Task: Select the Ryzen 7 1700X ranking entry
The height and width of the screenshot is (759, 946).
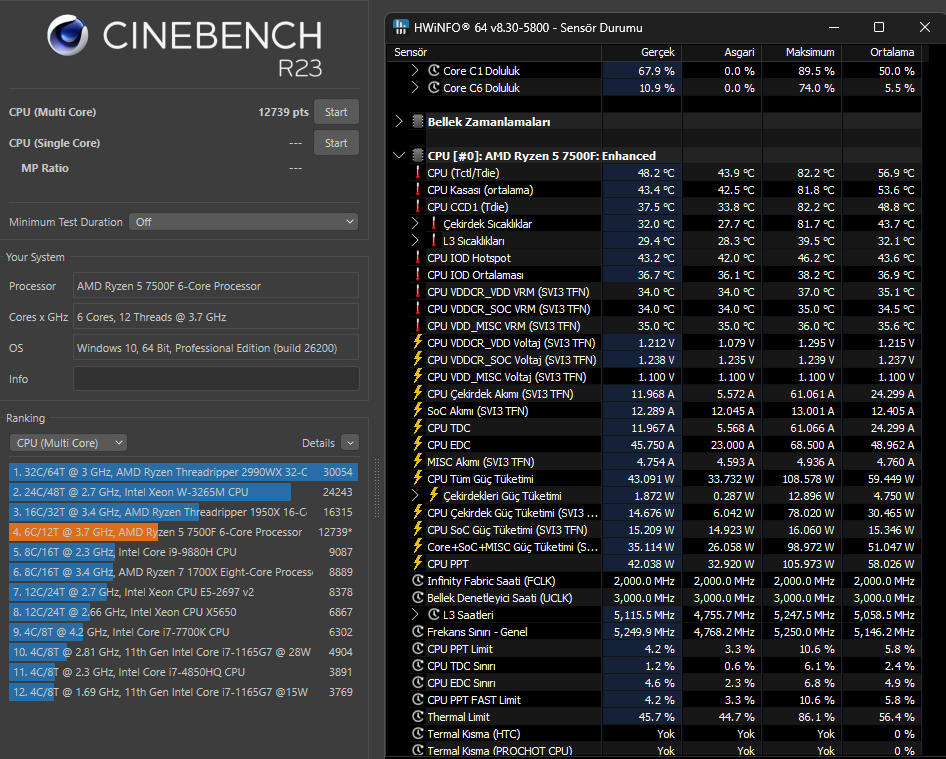Action: (183, 571)
